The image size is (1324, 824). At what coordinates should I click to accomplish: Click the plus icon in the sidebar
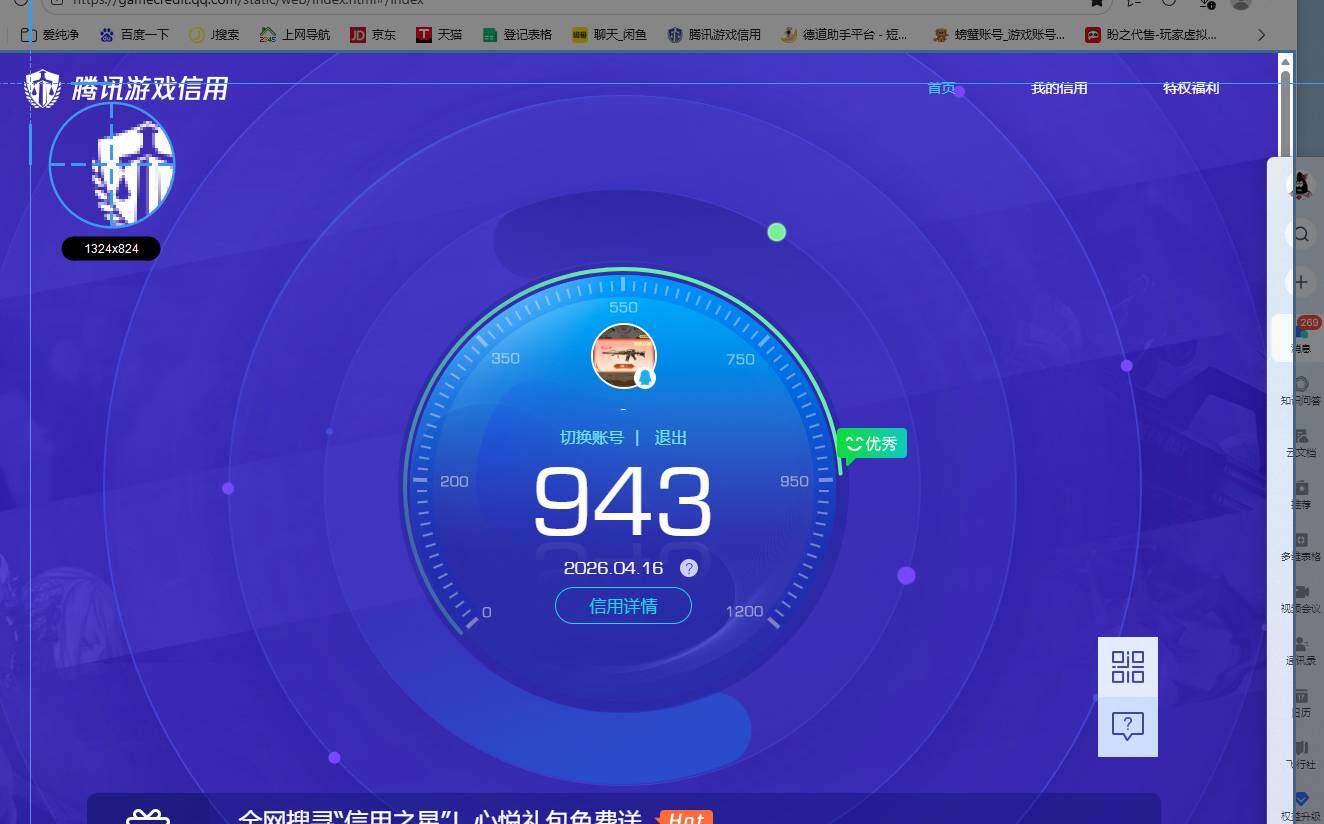1300,282
